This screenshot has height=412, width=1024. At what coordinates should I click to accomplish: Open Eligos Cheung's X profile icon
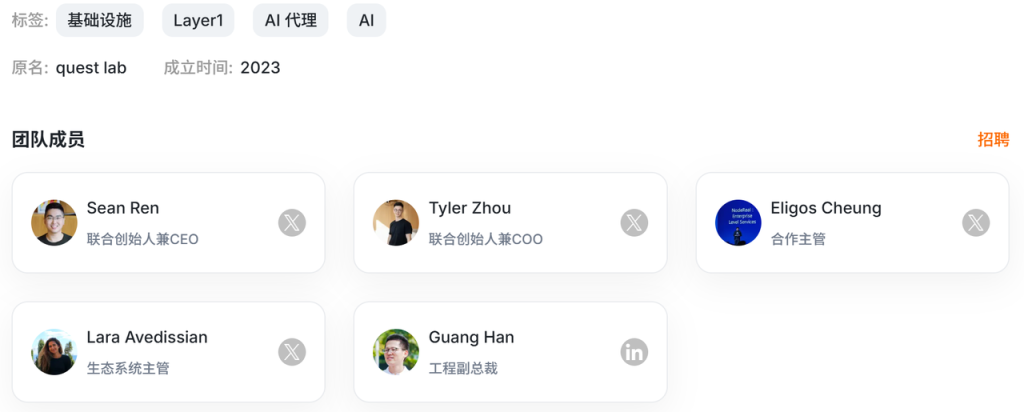pyautogui.click(x=976, y=223)
